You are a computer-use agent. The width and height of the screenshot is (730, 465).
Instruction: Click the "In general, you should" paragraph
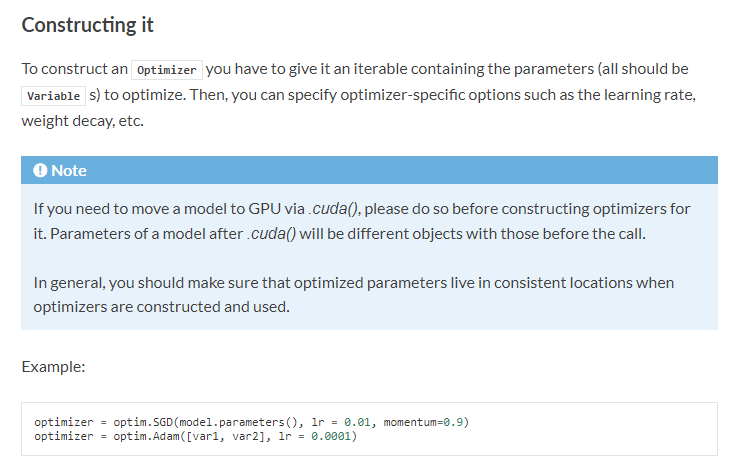pos(354,295)
